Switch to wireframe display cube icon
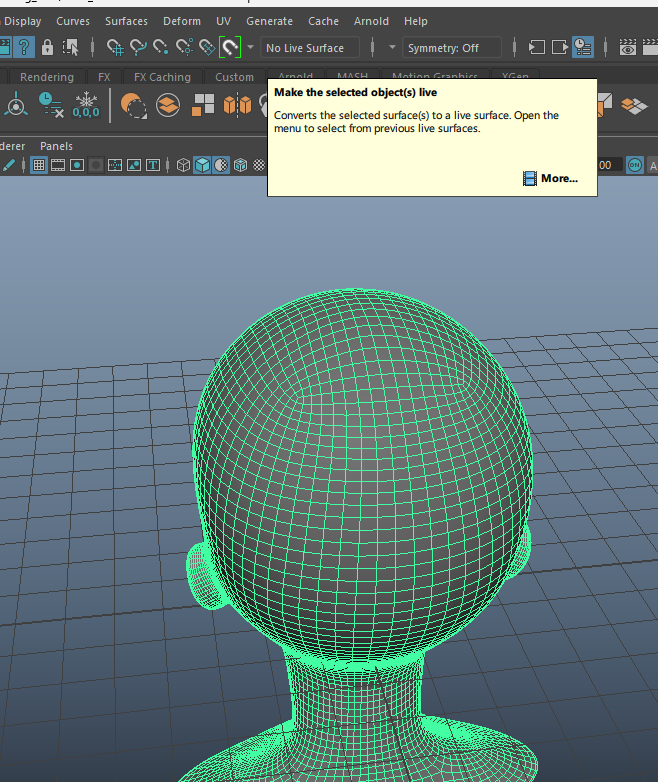 click(x=183, y=165)
